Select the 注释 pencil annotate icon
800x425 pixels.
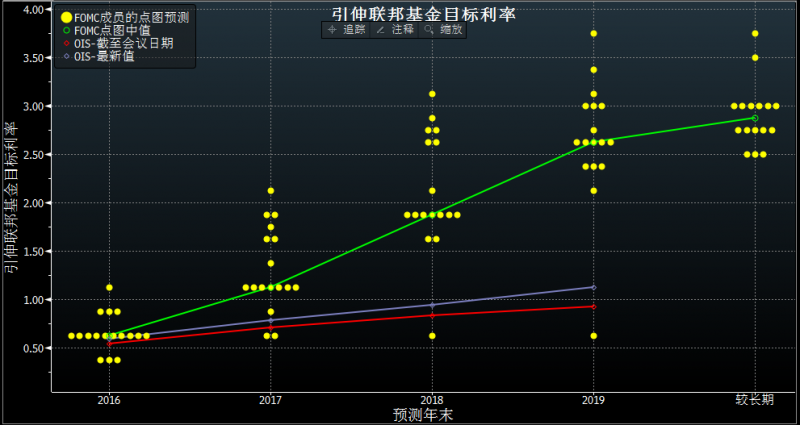380,30
